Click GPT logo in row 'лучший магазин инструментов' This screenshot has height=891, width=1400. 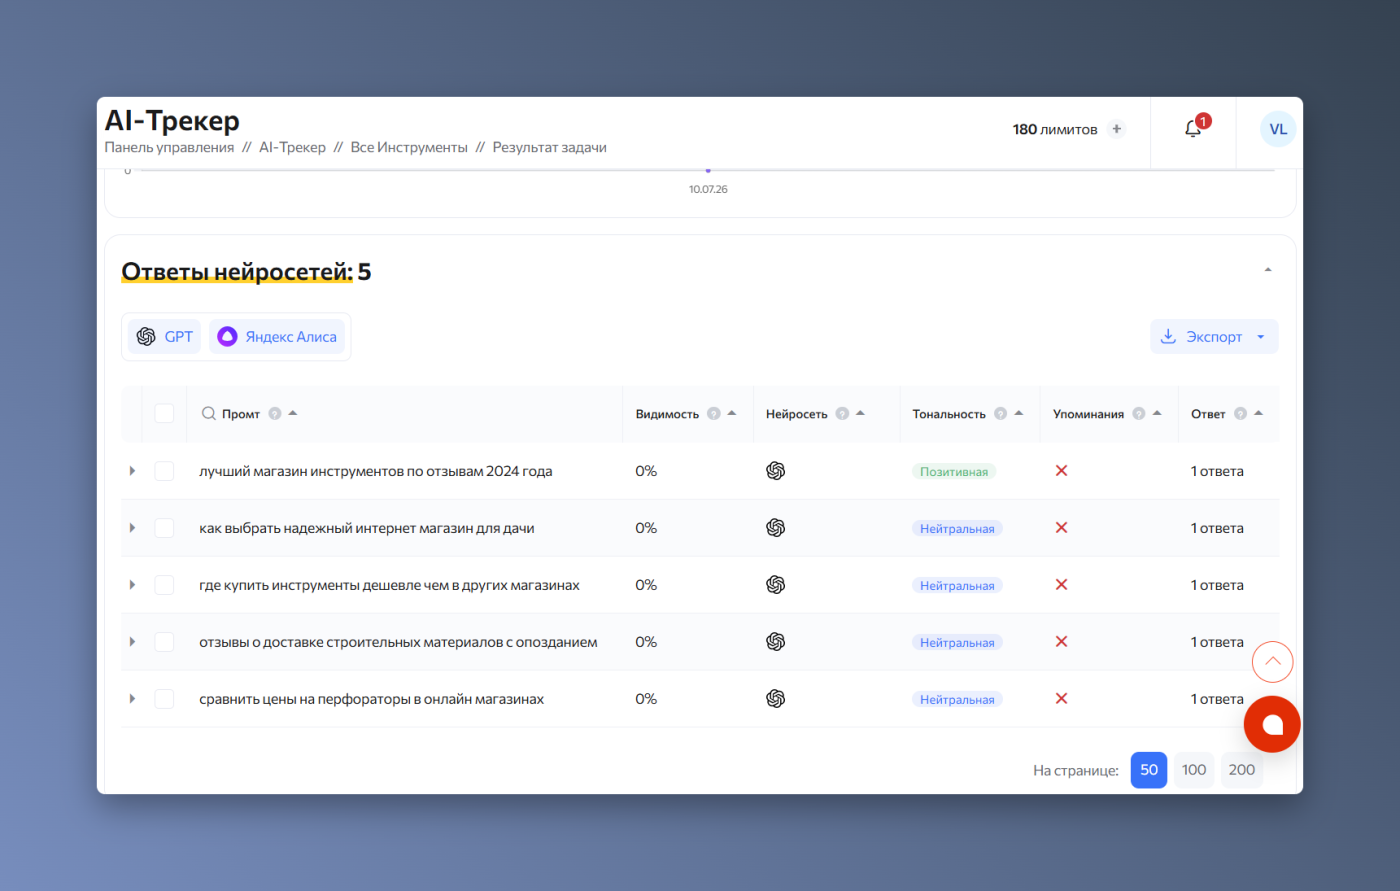coord(775,471)
